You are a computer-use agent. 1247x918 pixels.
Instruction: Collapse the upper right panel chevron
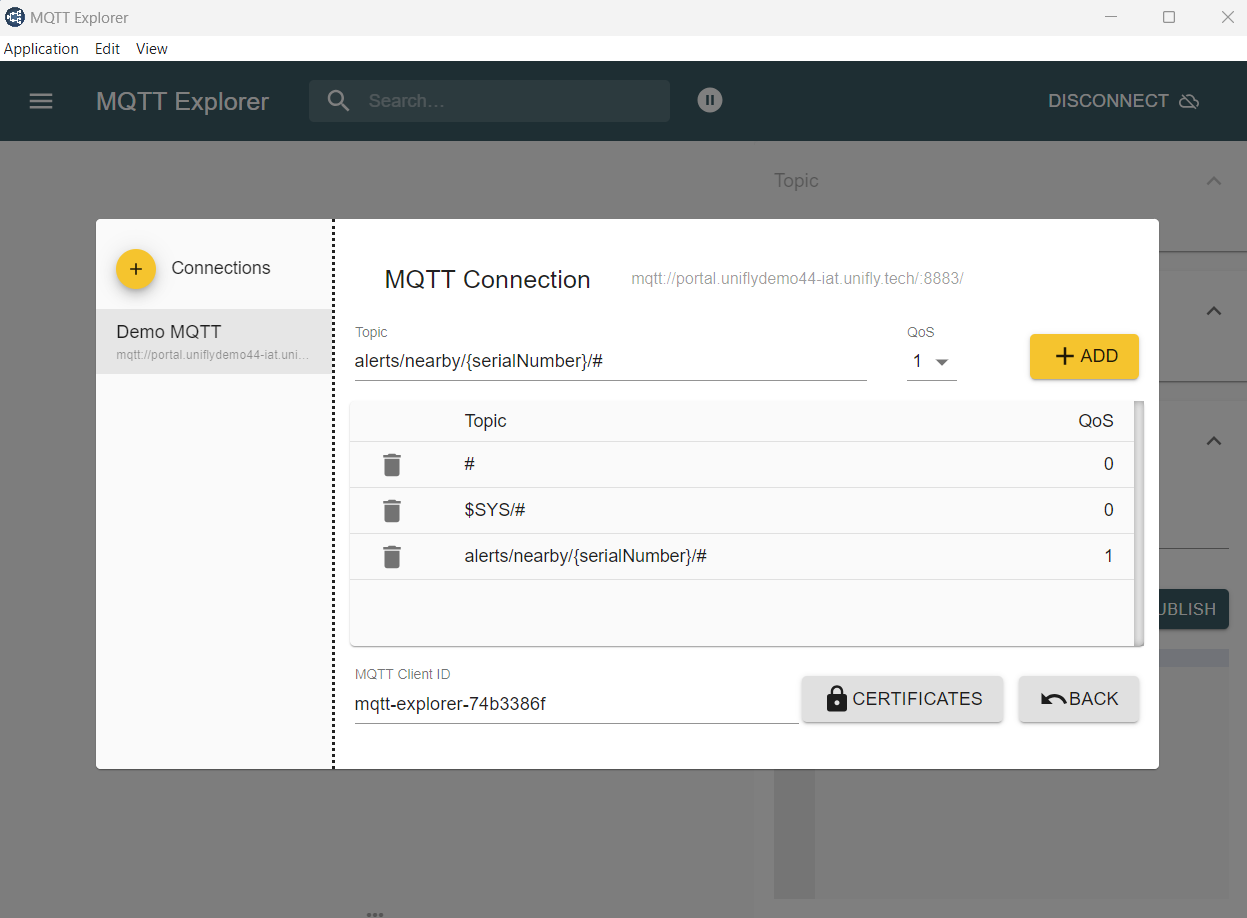pos(1213,312)
